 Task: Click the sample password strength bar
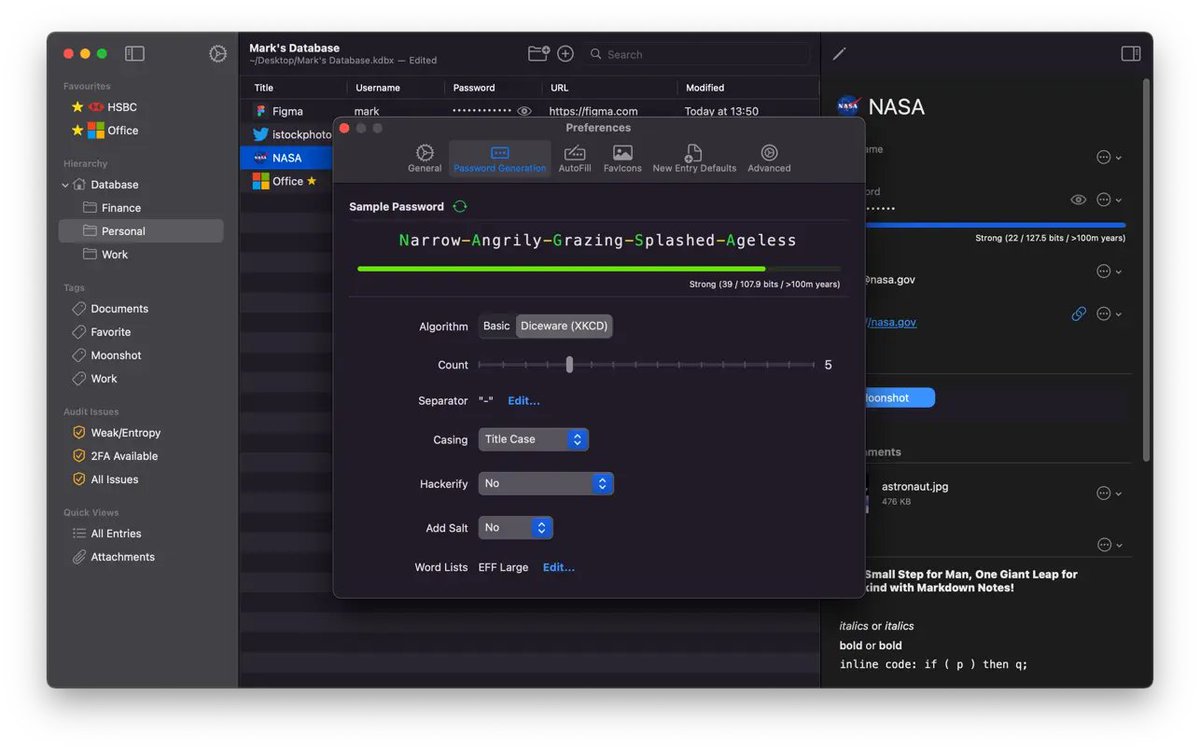pos(599,268)
